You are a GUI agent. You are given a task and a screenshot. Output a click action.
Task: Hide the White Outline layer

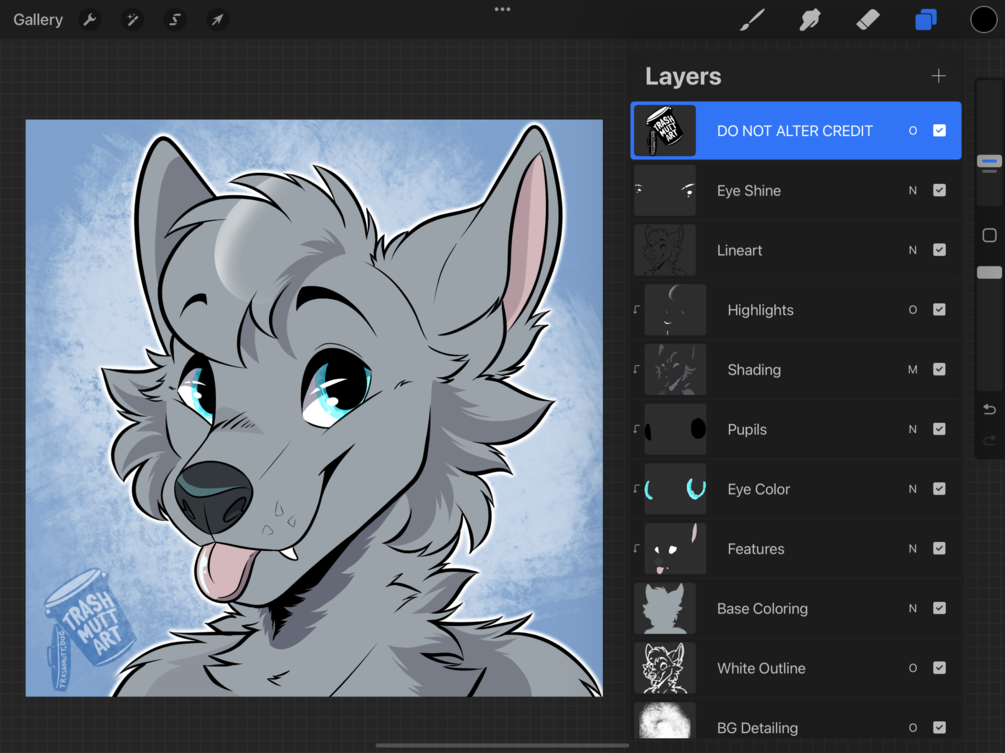pos(939,668)
